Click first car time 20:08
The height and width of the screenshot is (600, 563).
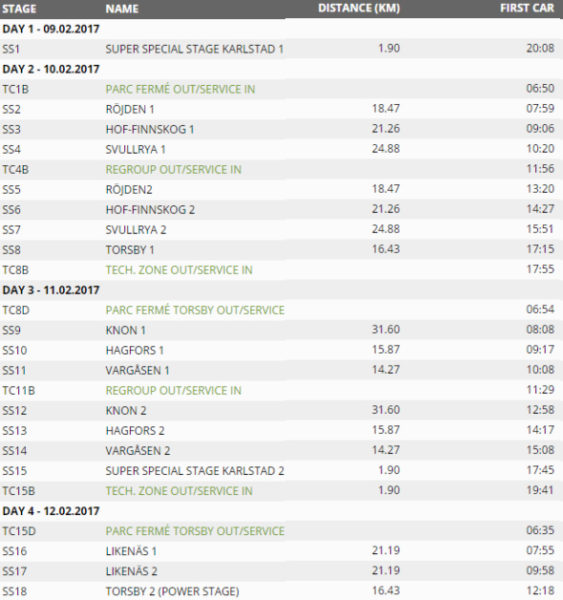540,48
